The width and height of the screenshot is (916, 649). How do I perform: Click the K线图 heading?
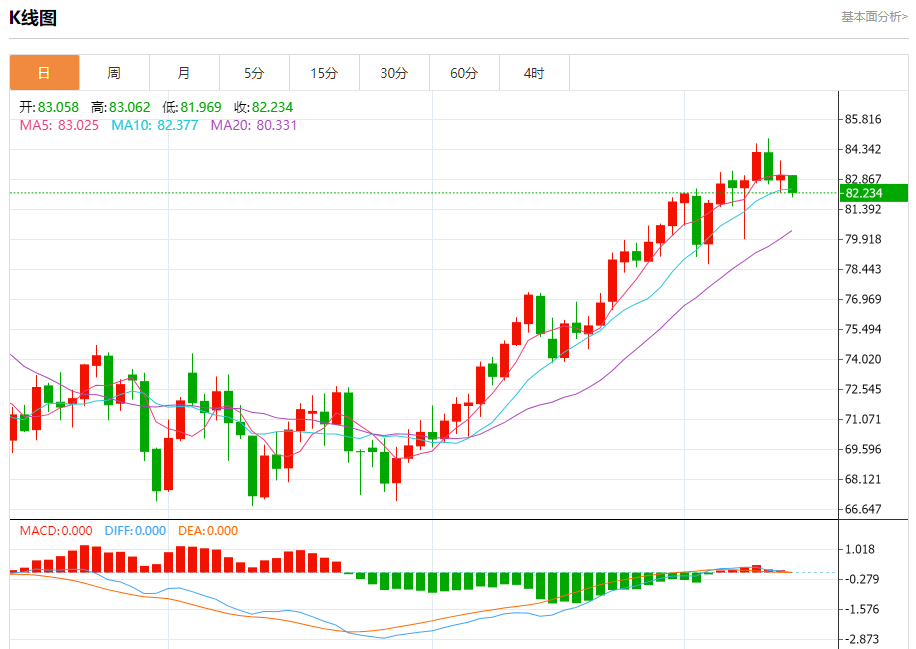coord(33,18)
